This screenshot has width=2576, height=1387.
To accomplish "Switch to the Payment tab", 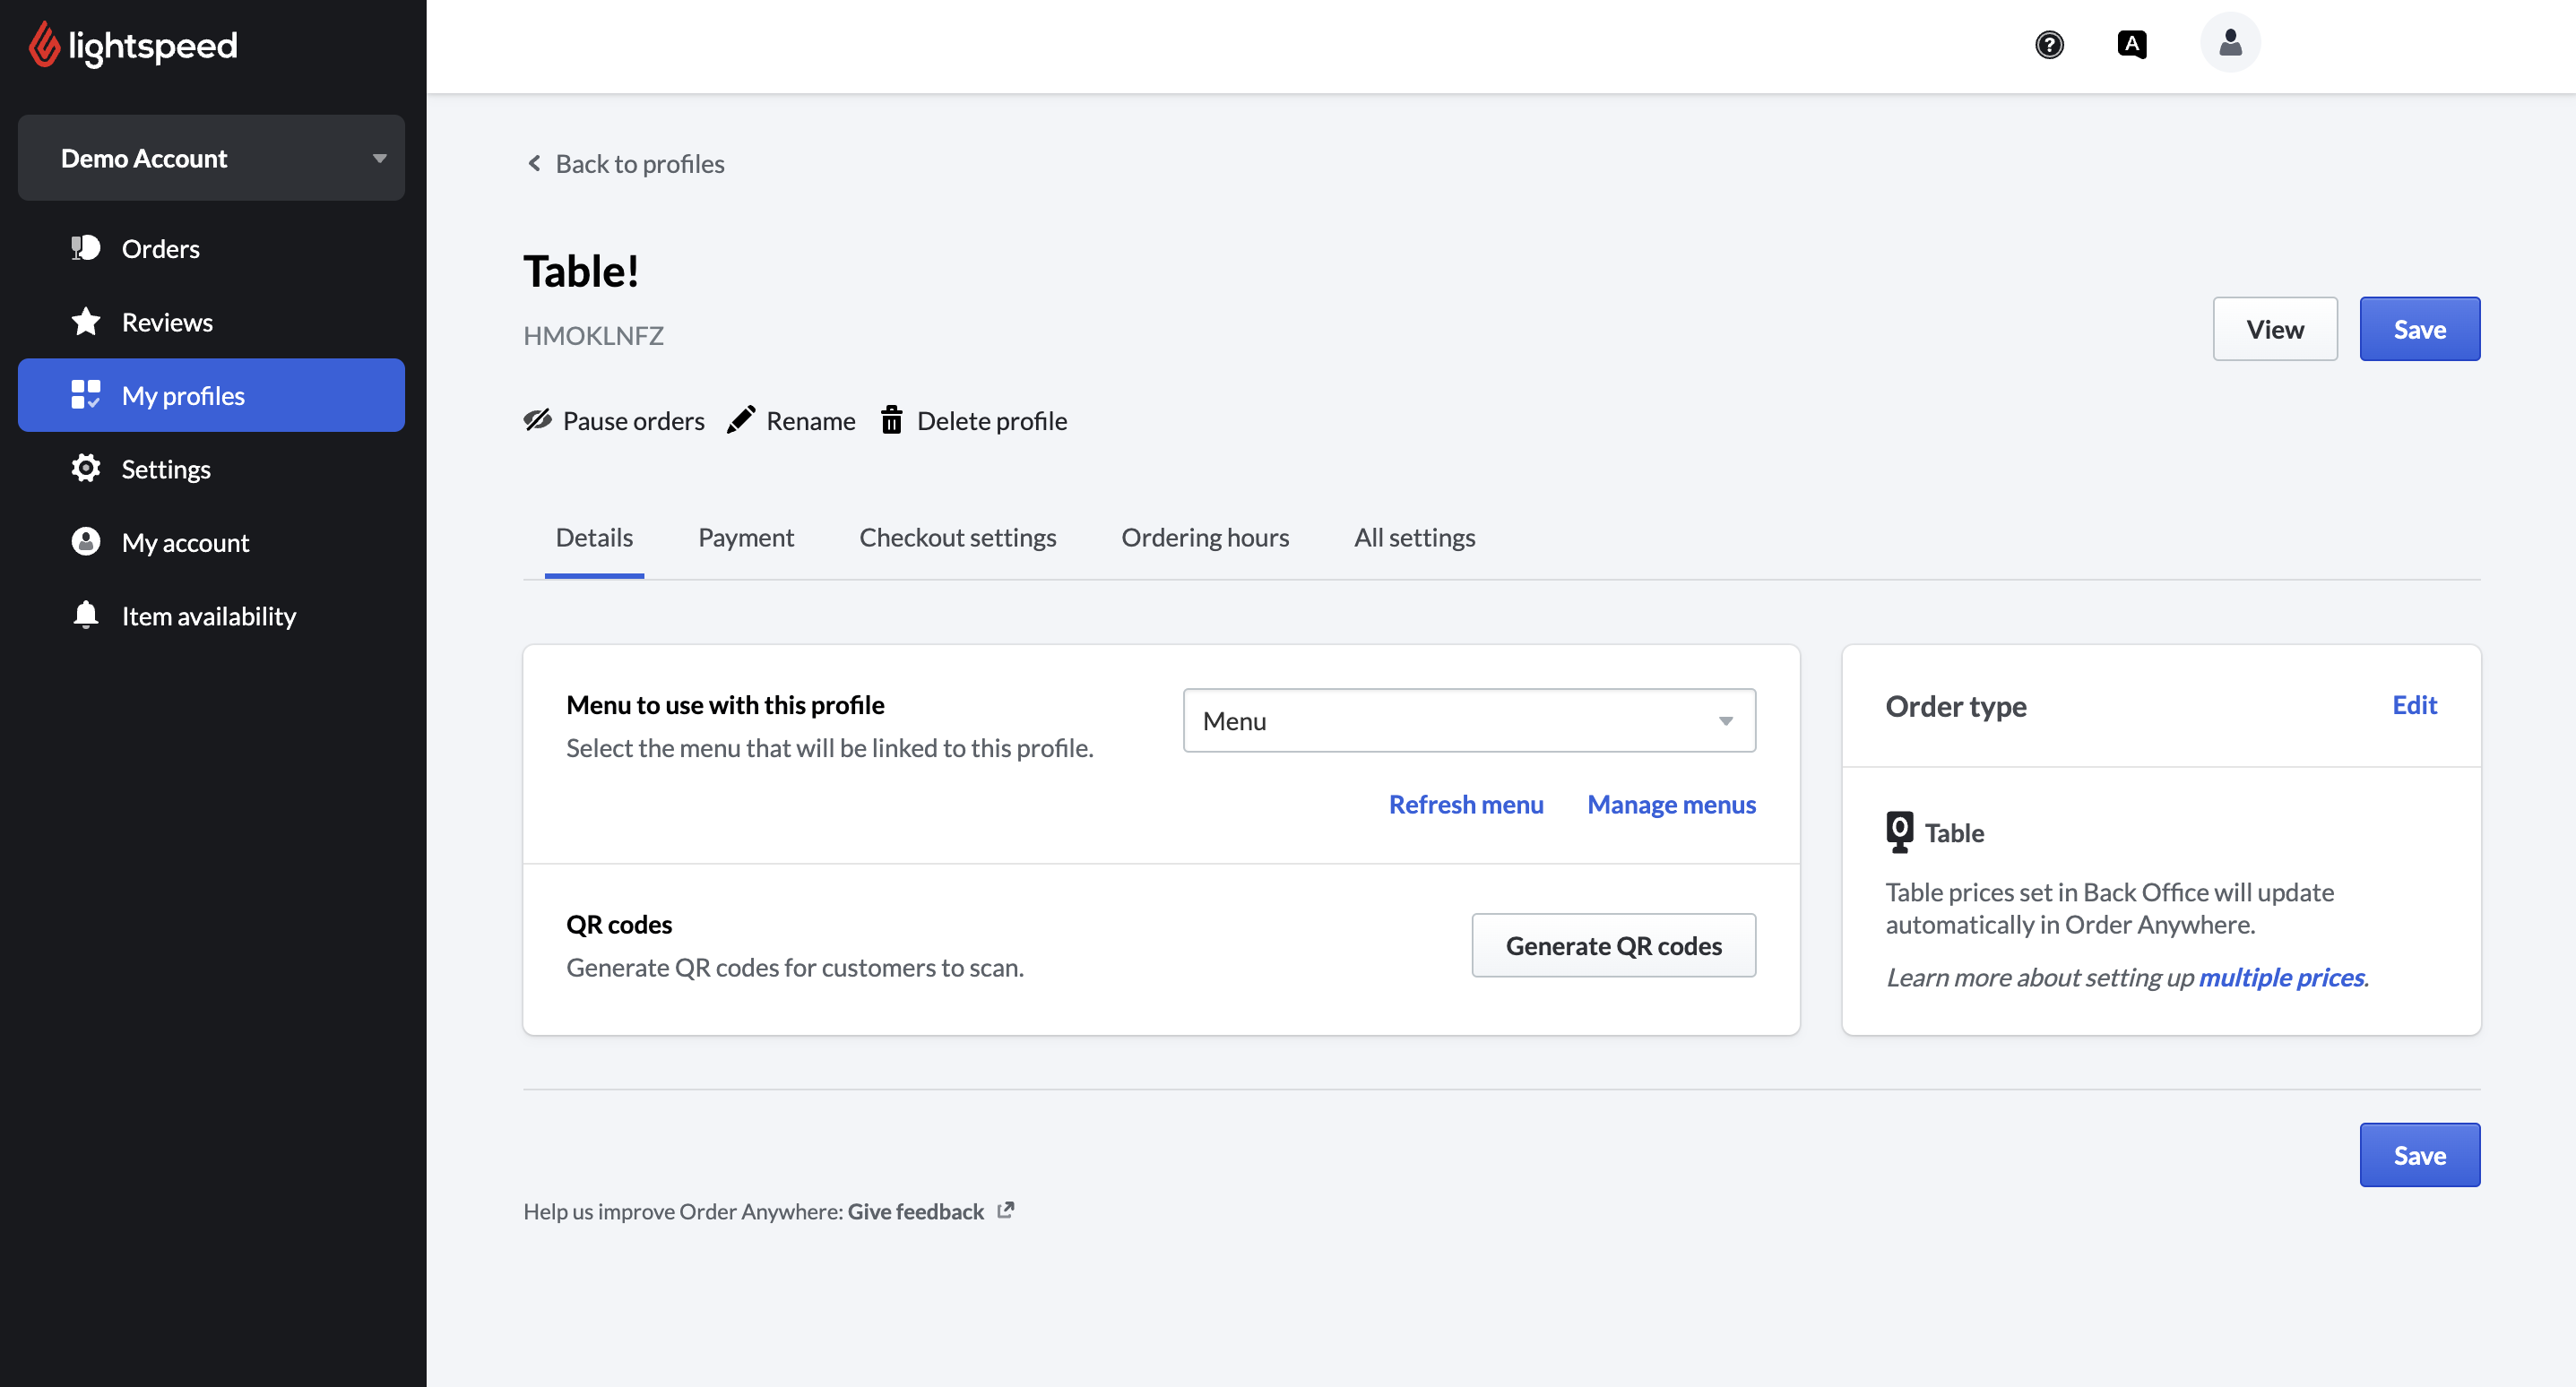I will coord(745,537).
